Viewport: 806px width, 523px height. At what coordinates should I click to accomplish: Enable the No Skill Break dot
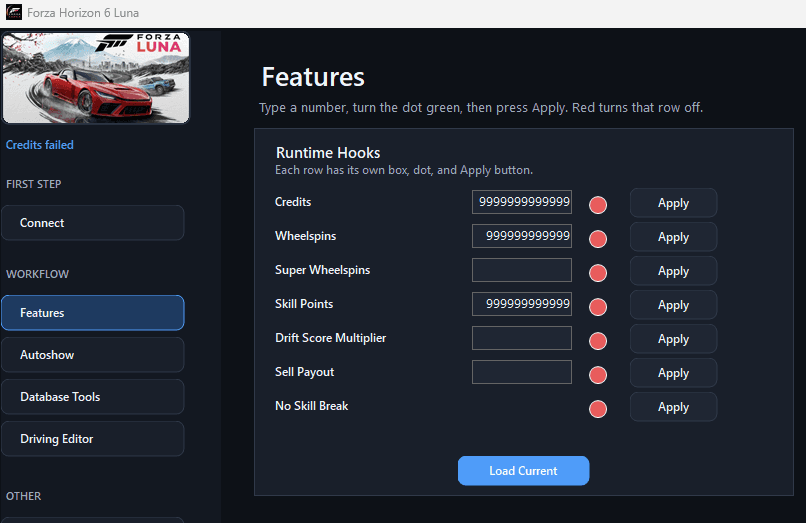598,409
